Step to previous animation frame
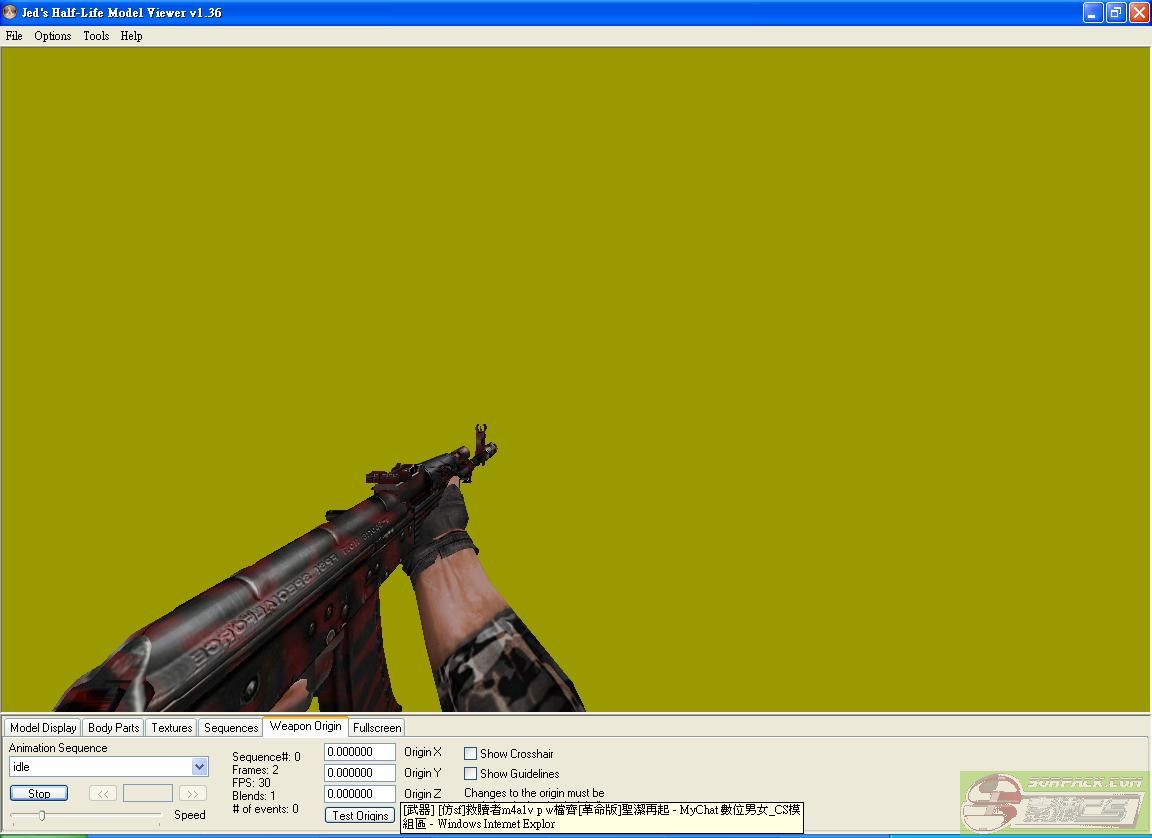The width and height of the screenshot is (1152, 838). click(103, 793)
